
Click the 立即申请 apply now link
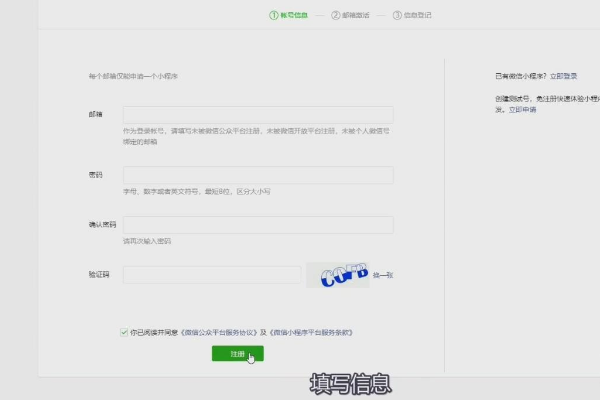522,109
